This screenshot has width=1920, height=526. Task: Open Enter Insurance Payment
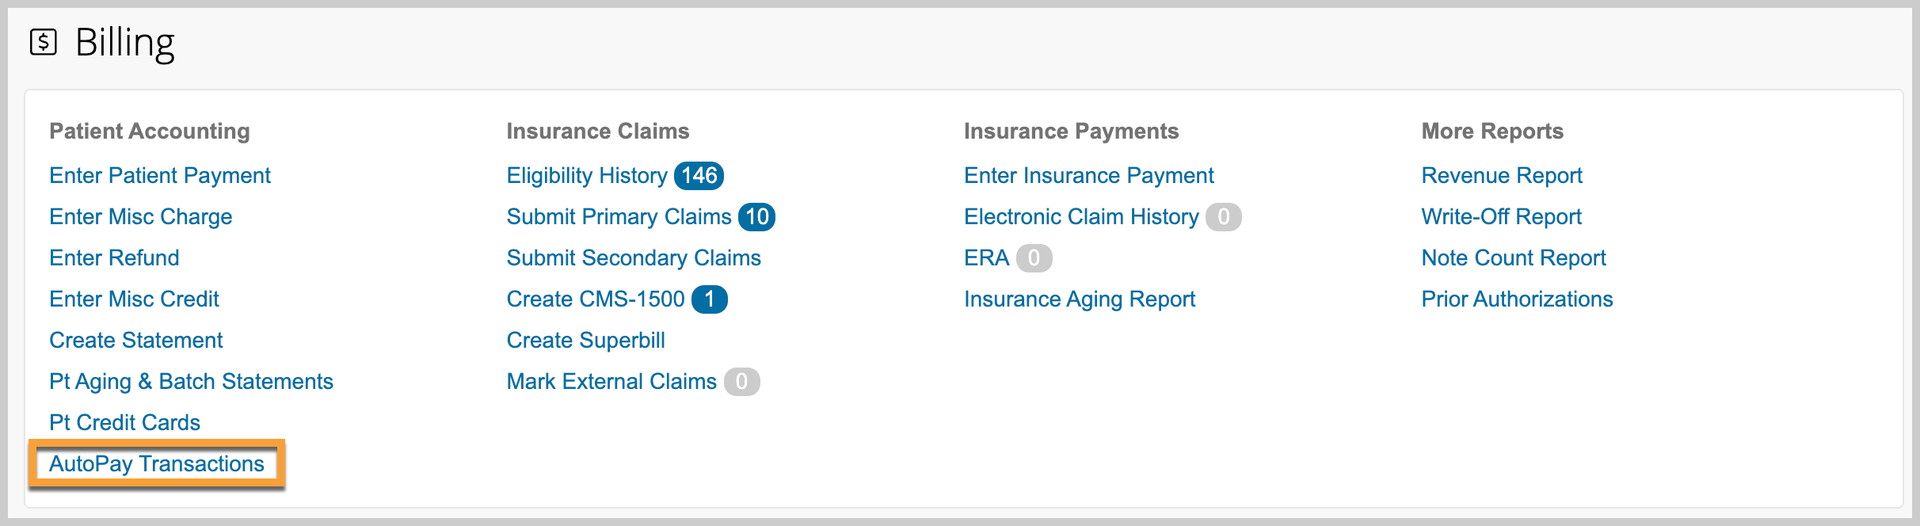click(x=1088, y=176)
